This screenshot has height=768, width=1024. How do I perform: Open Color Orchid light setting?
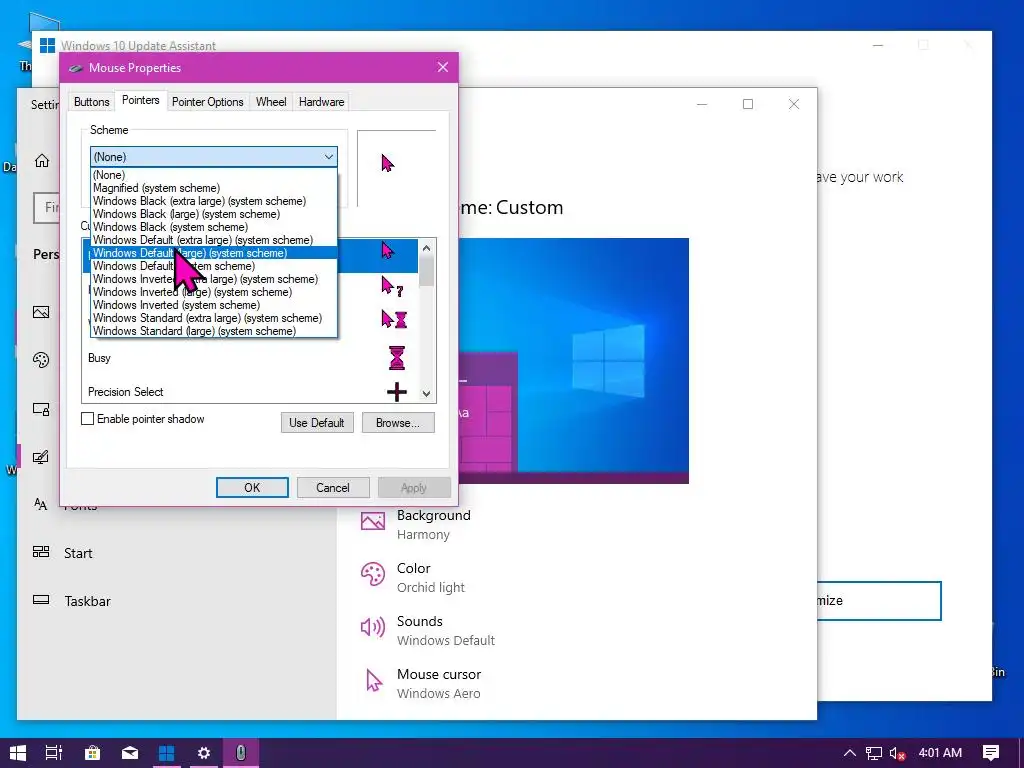point(413,577)
